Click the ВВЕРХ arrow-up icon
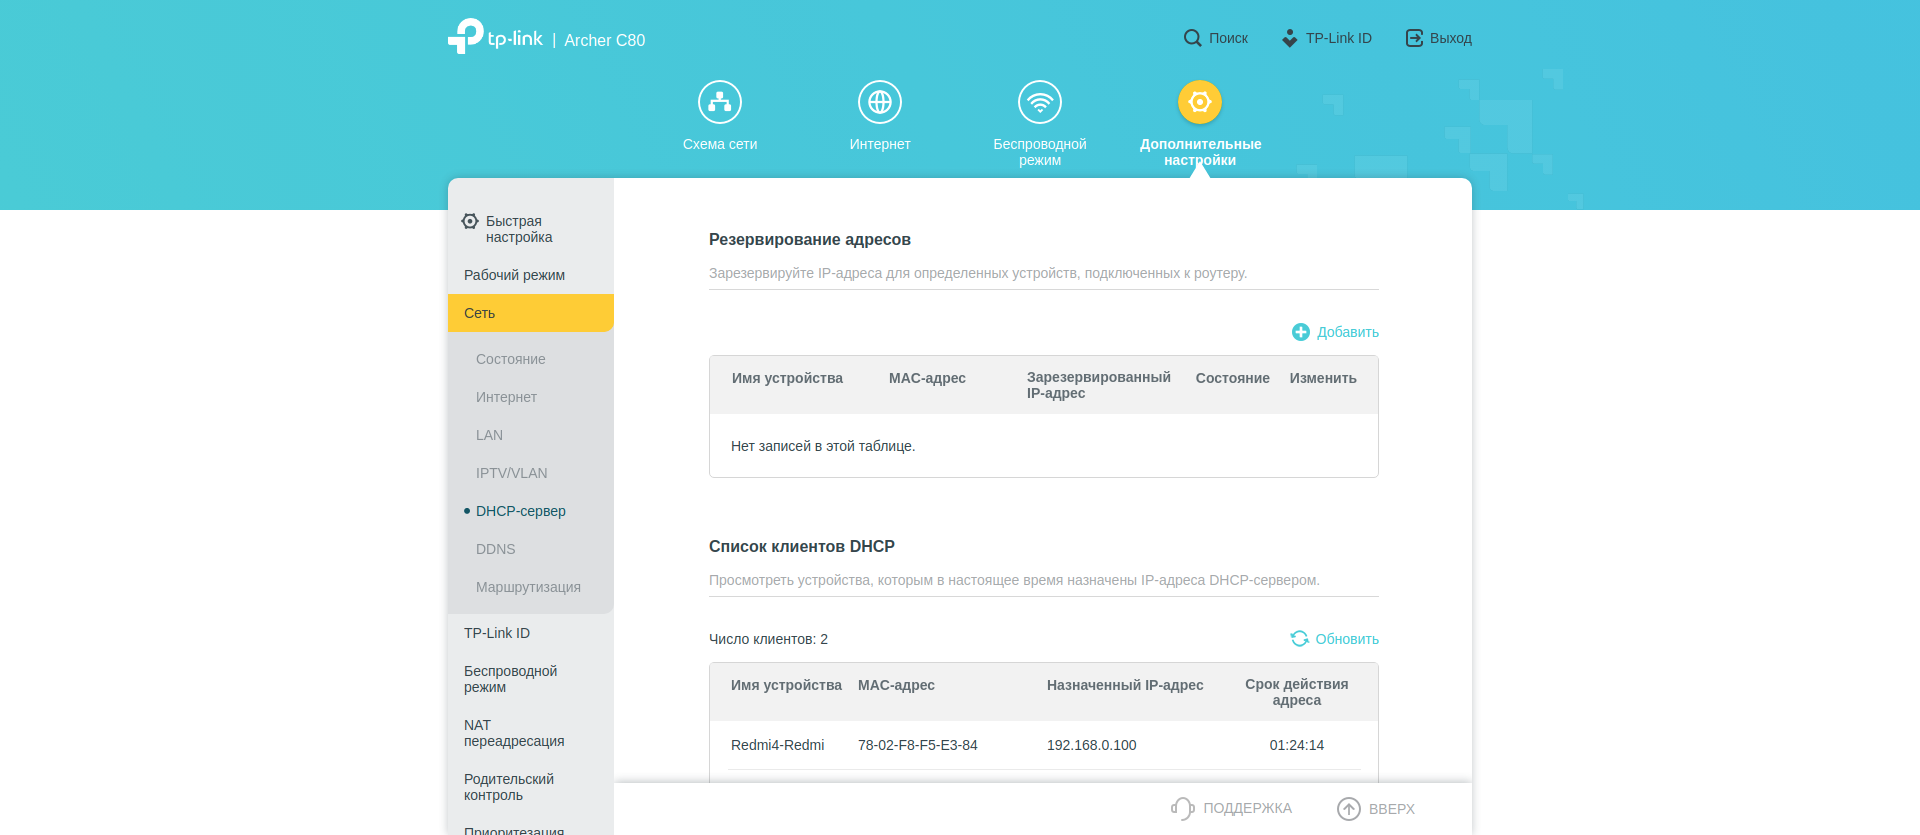This screenshot has height=835, width=1920. (1349, 809)
